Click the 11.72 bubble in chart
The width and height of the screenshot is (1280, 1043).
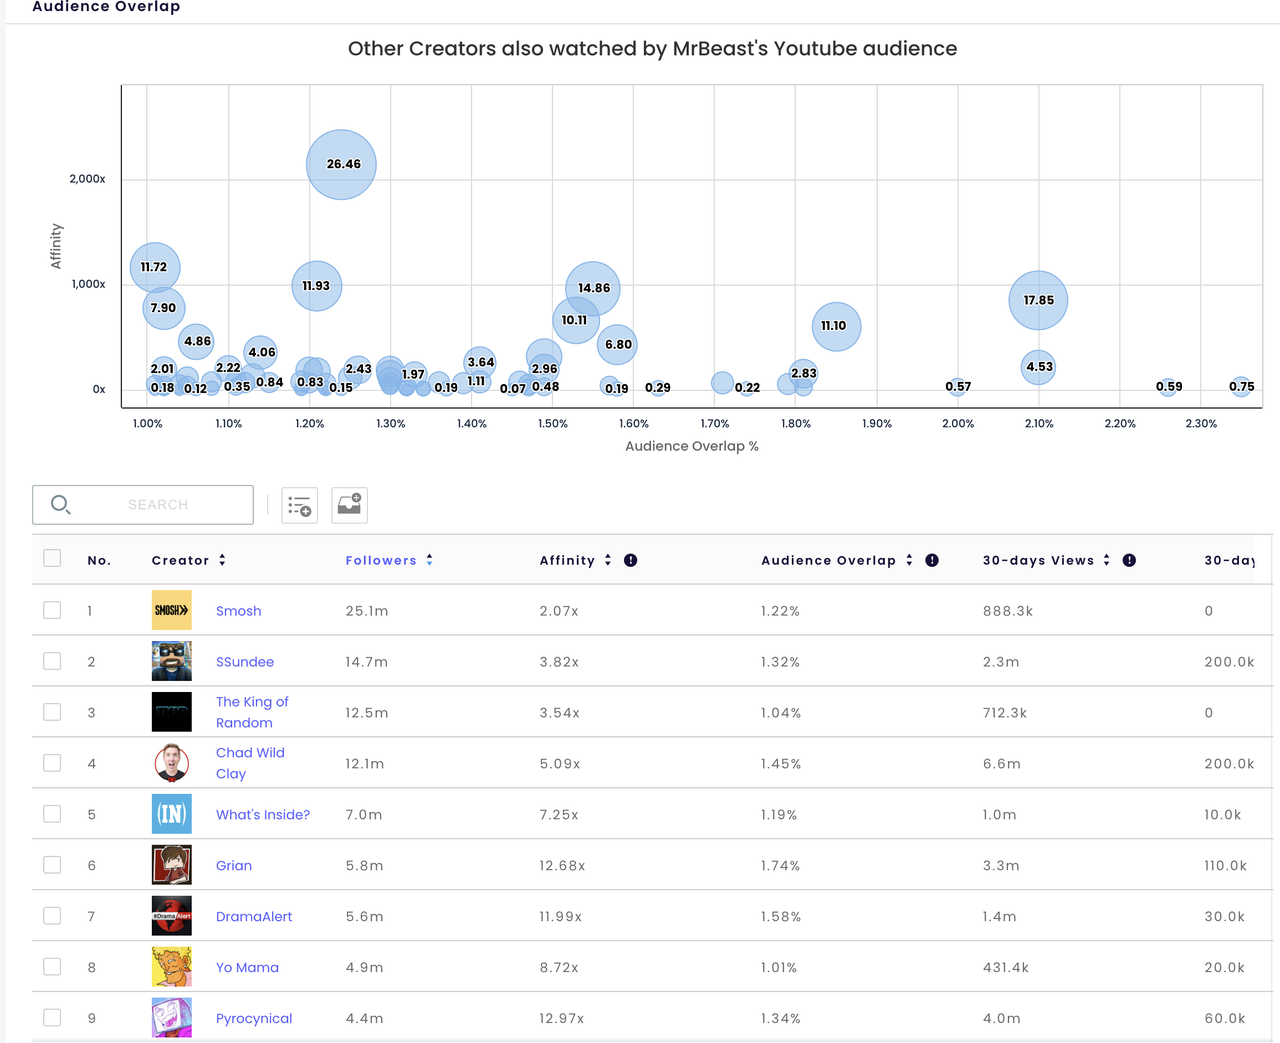[x=155, y=268]
